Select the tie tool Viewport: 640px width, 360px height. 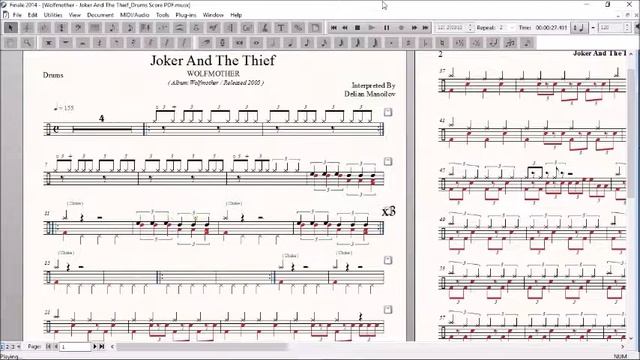pyautogui.click(x=493, y=42)
